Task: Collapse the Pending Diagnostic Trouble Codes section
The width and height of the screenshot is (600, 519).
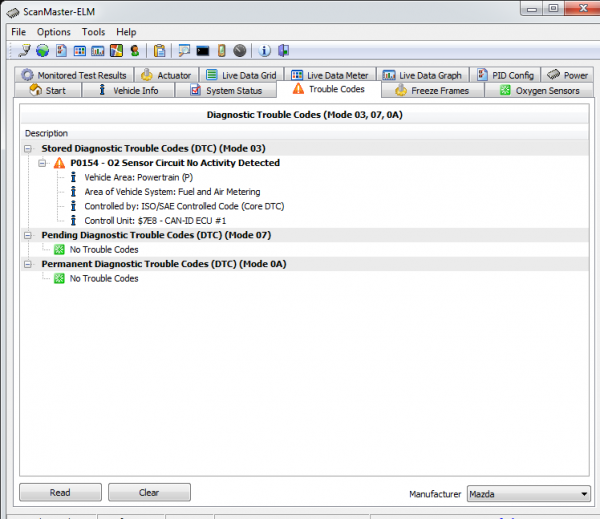Action: click(x=29, y=235)
